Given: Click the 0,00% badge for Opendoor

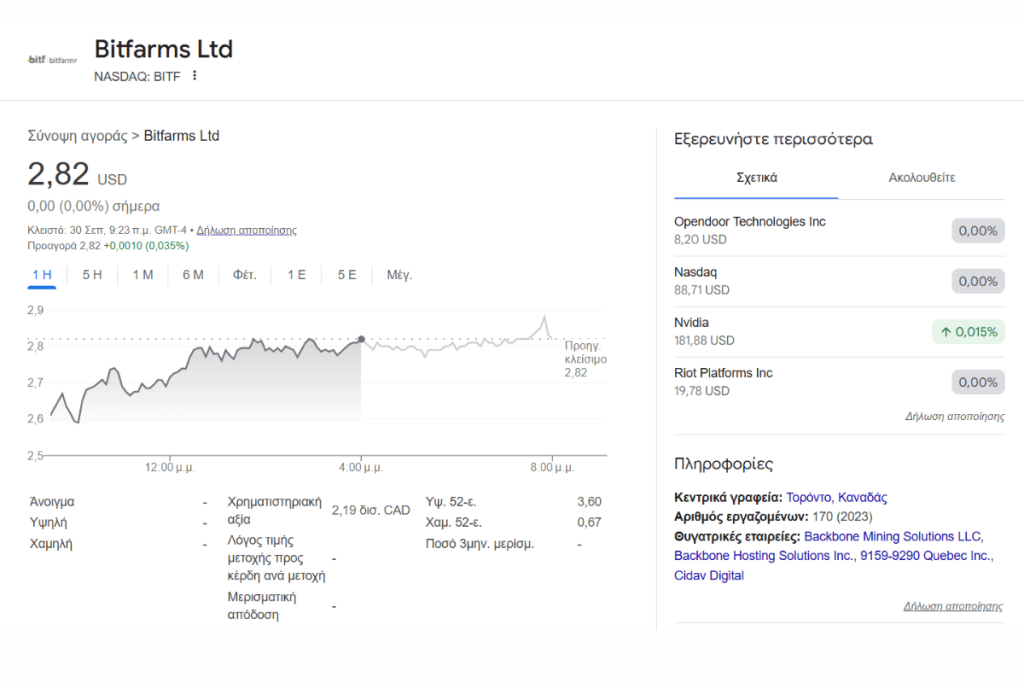Looking at the screenshot, I should click(978, 231).
